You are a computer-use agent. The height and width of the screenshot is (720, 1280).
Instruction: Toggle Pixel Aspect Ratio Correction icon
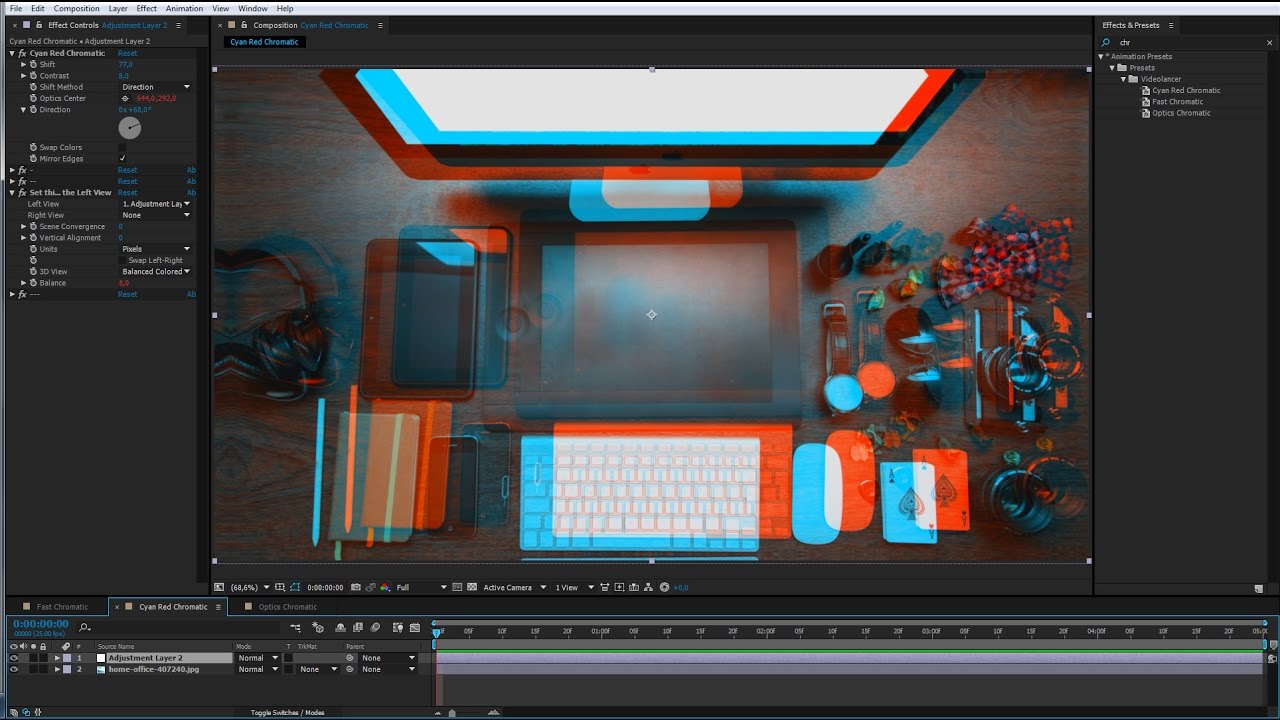[604, 587]
